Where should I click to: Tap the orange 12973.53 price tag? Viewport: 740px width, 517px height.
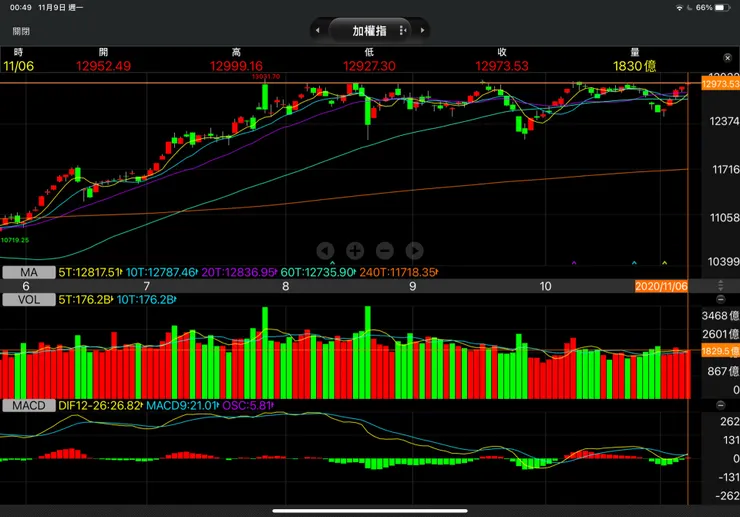(x=720, y=84)
